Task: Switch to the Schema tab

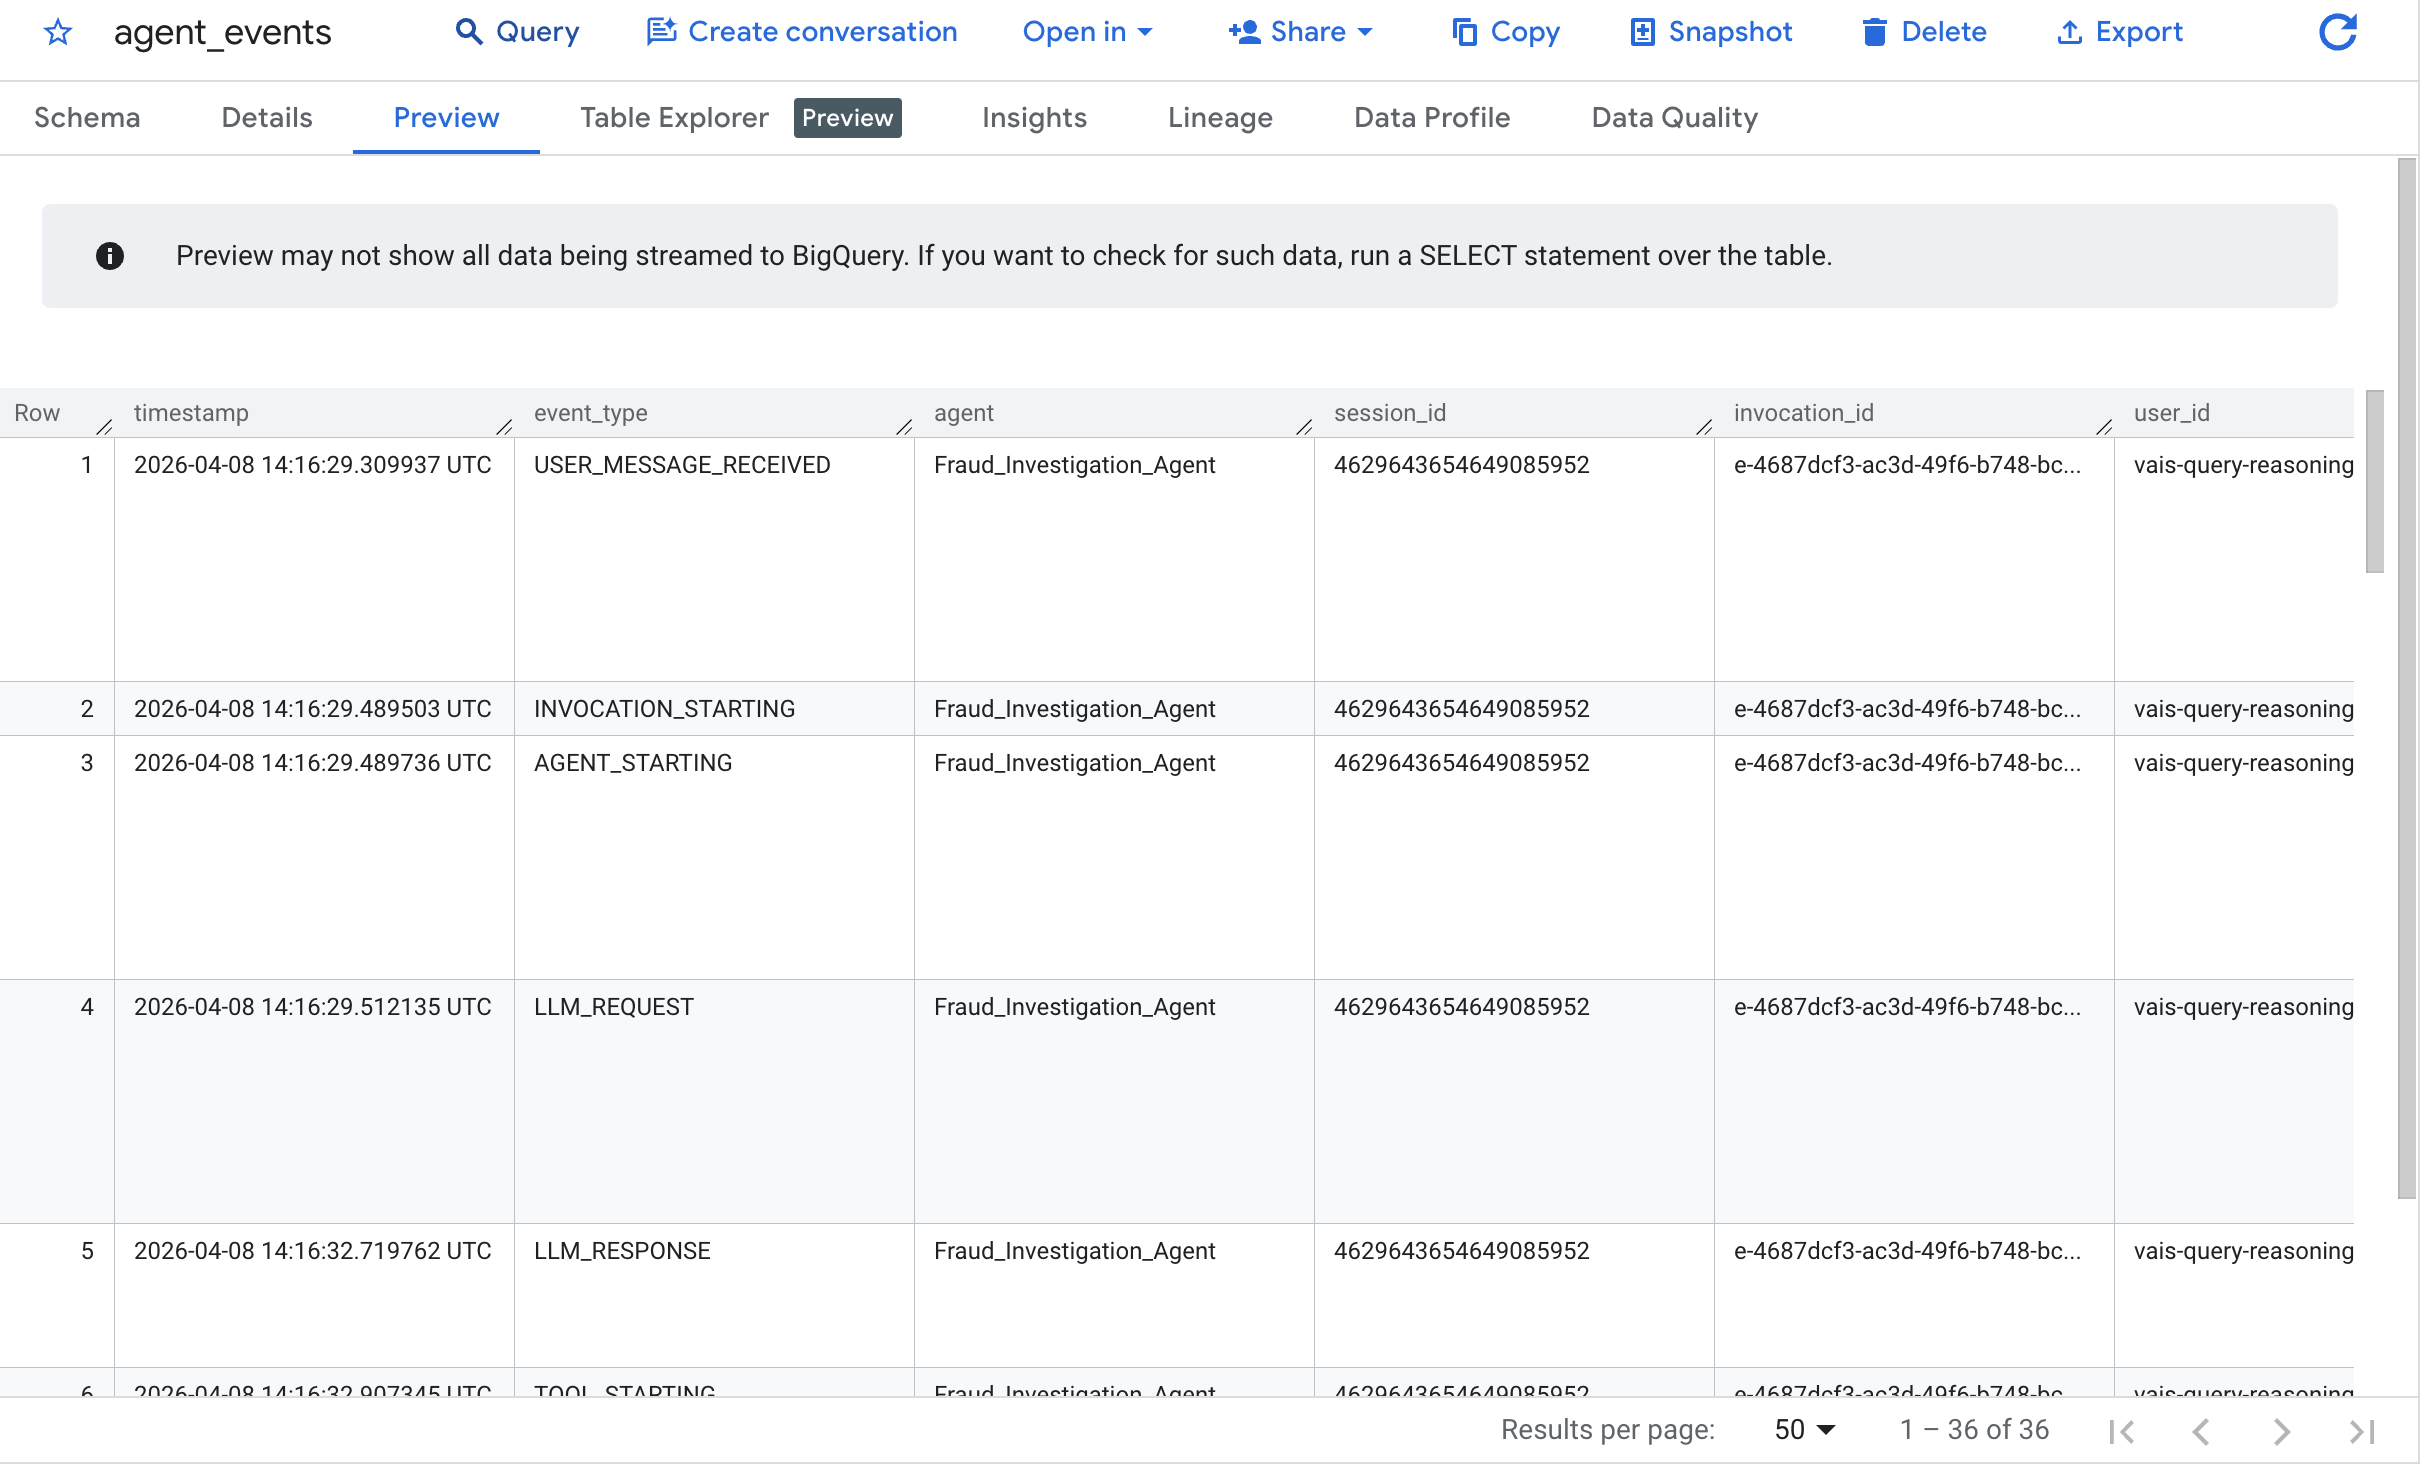Action: tap(87, 117)
